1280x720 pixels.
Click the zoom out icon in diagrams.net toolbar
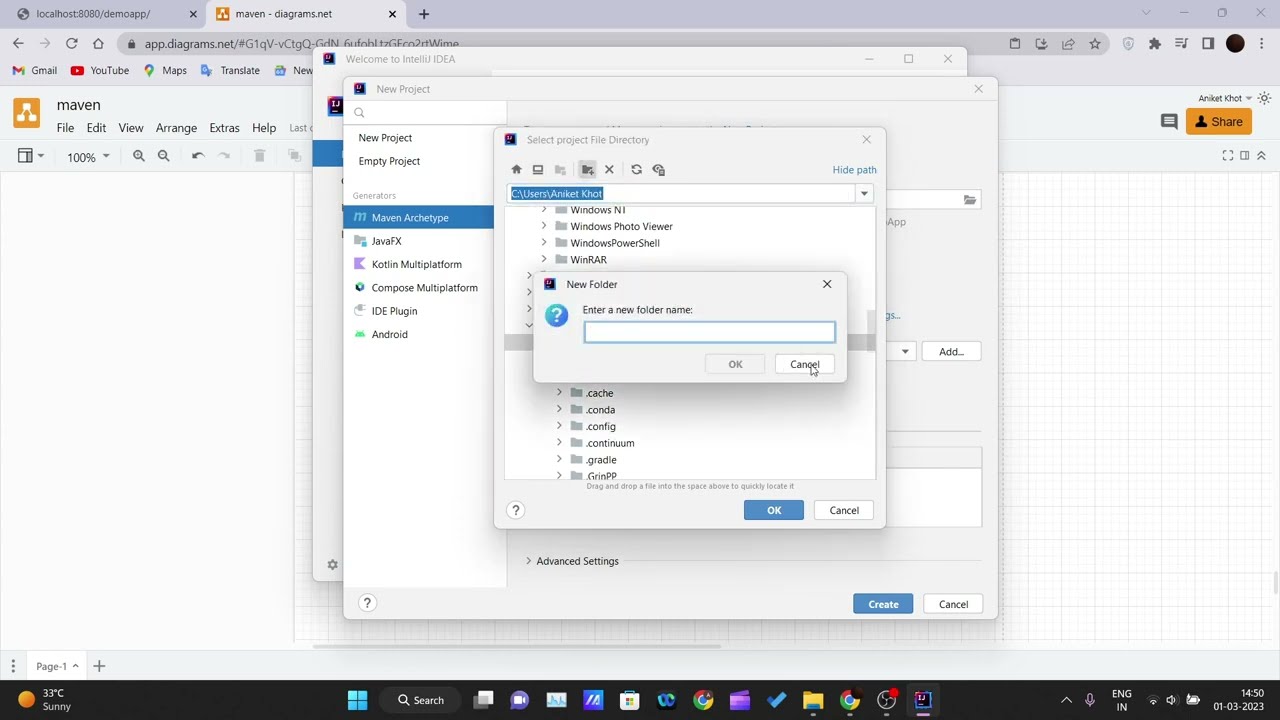tap(164, 156)
